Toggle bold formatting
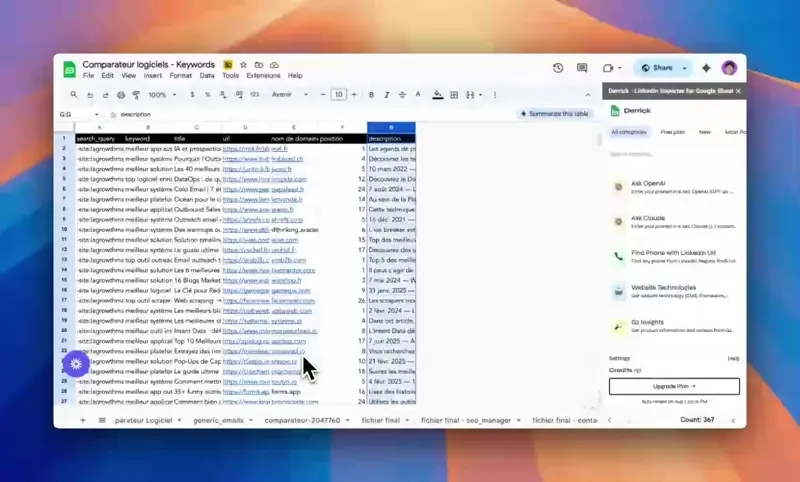The image size is (800, 482). point(371,95)
